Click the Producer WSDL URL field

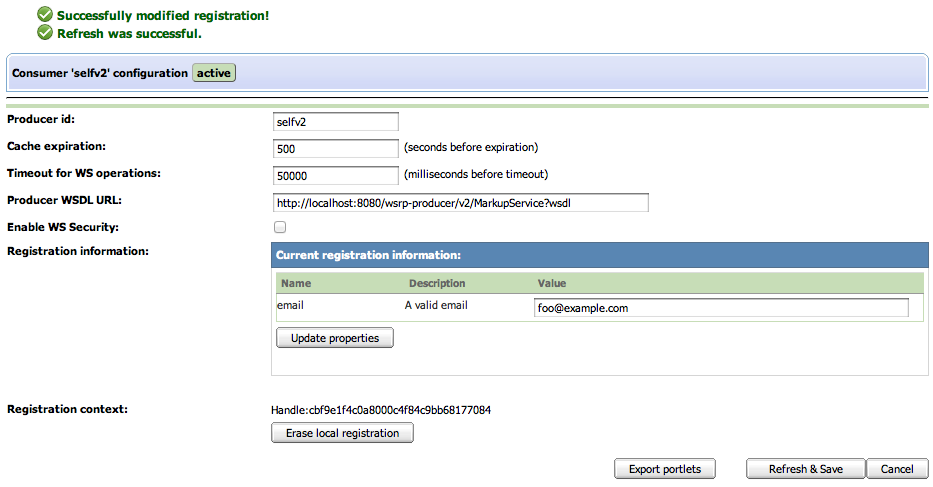(460, 203)
